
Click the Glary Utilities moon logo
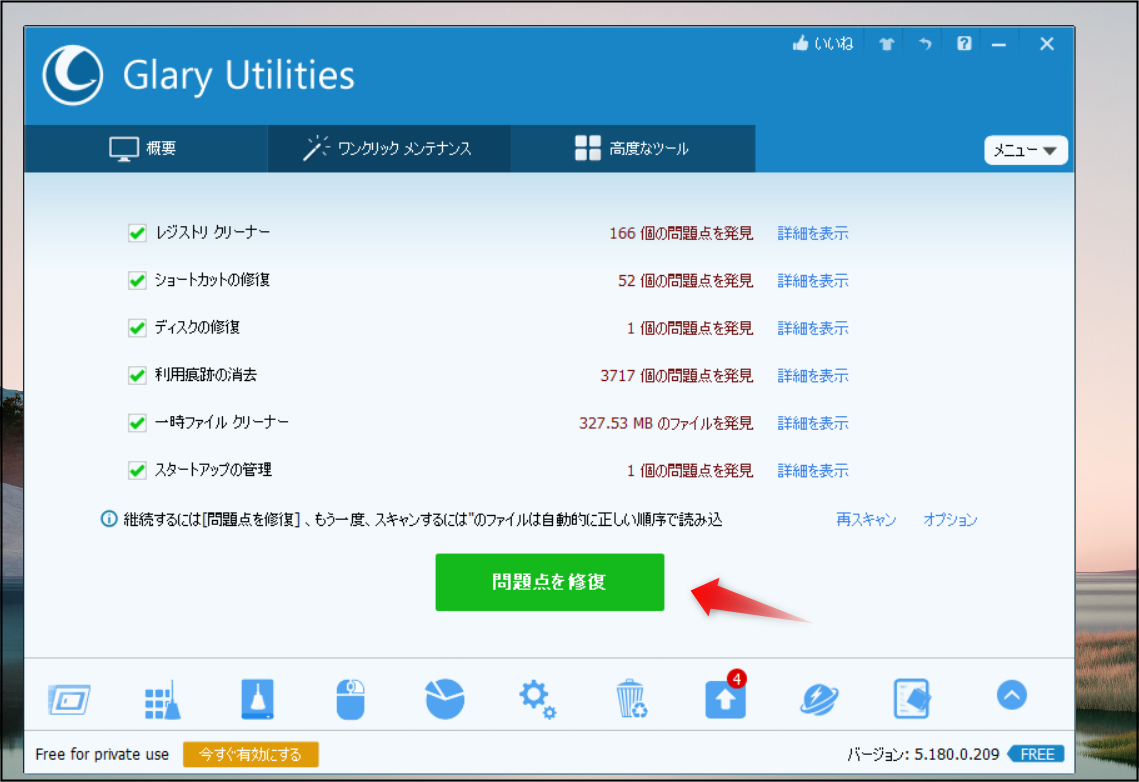(x=73, y=75)
